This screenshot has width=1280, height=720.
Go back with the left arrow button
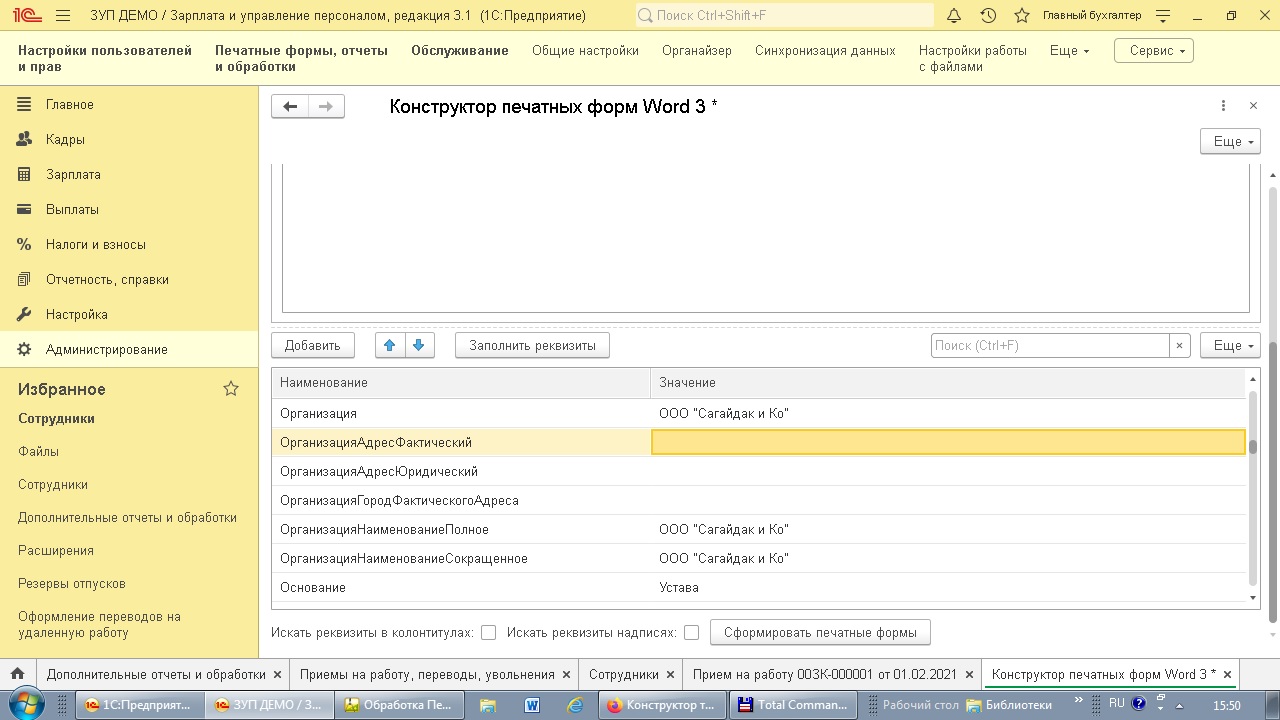290,106
